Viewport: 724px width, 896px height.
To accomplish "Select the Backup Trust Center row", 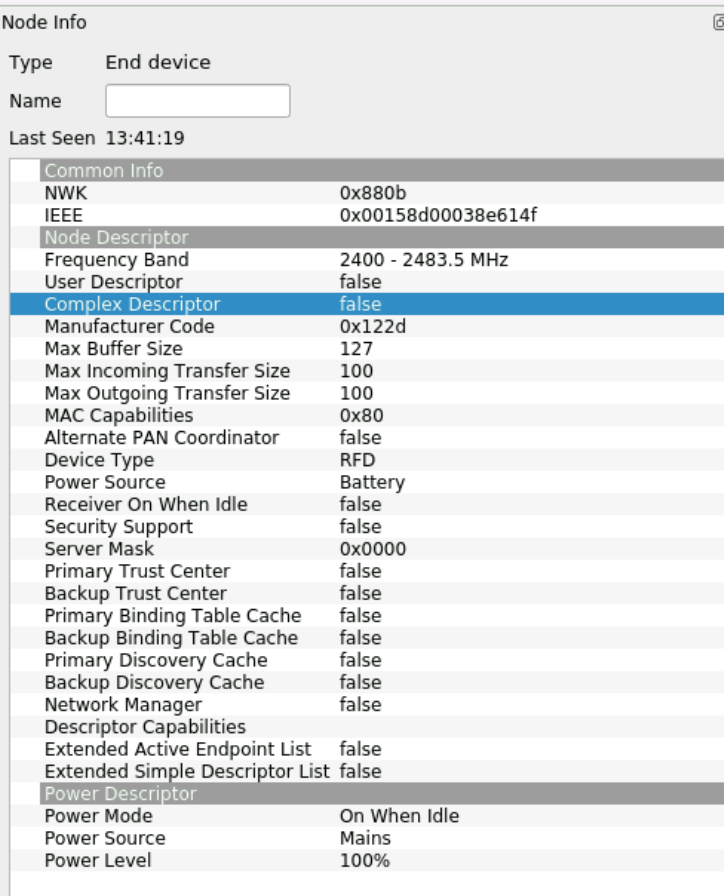I will [367, 594].
